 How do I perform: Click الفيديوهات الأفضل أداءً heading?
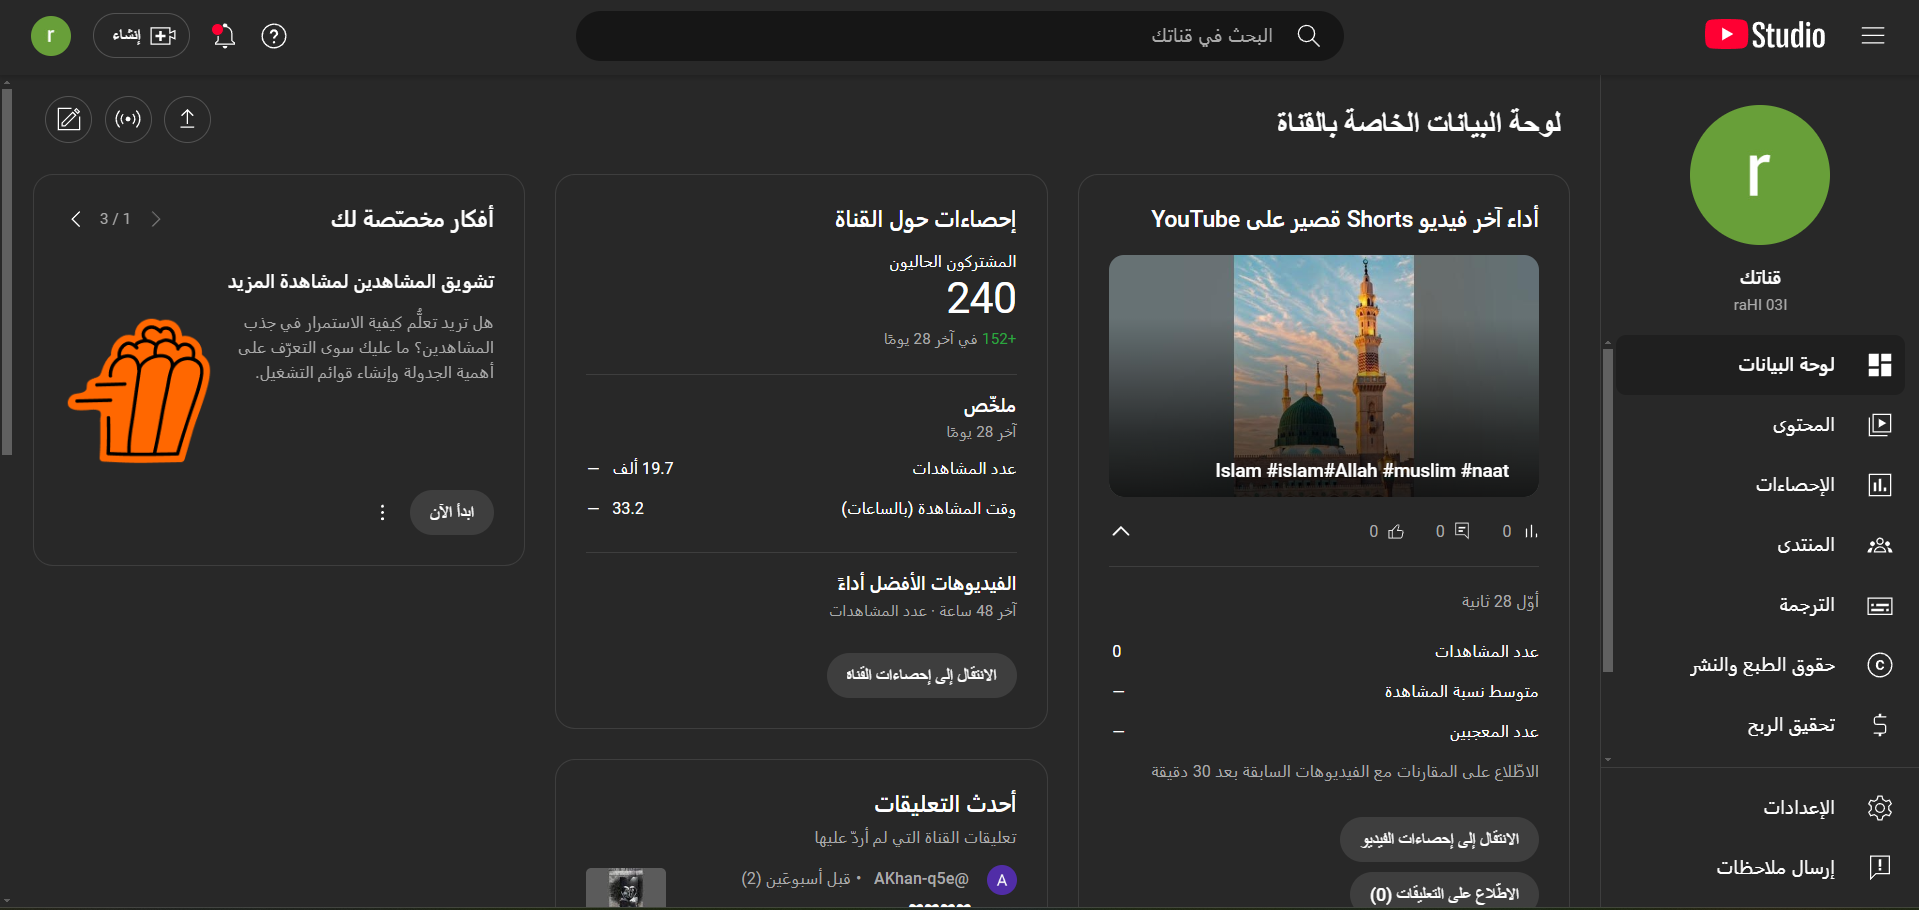(x=926, y=583)
